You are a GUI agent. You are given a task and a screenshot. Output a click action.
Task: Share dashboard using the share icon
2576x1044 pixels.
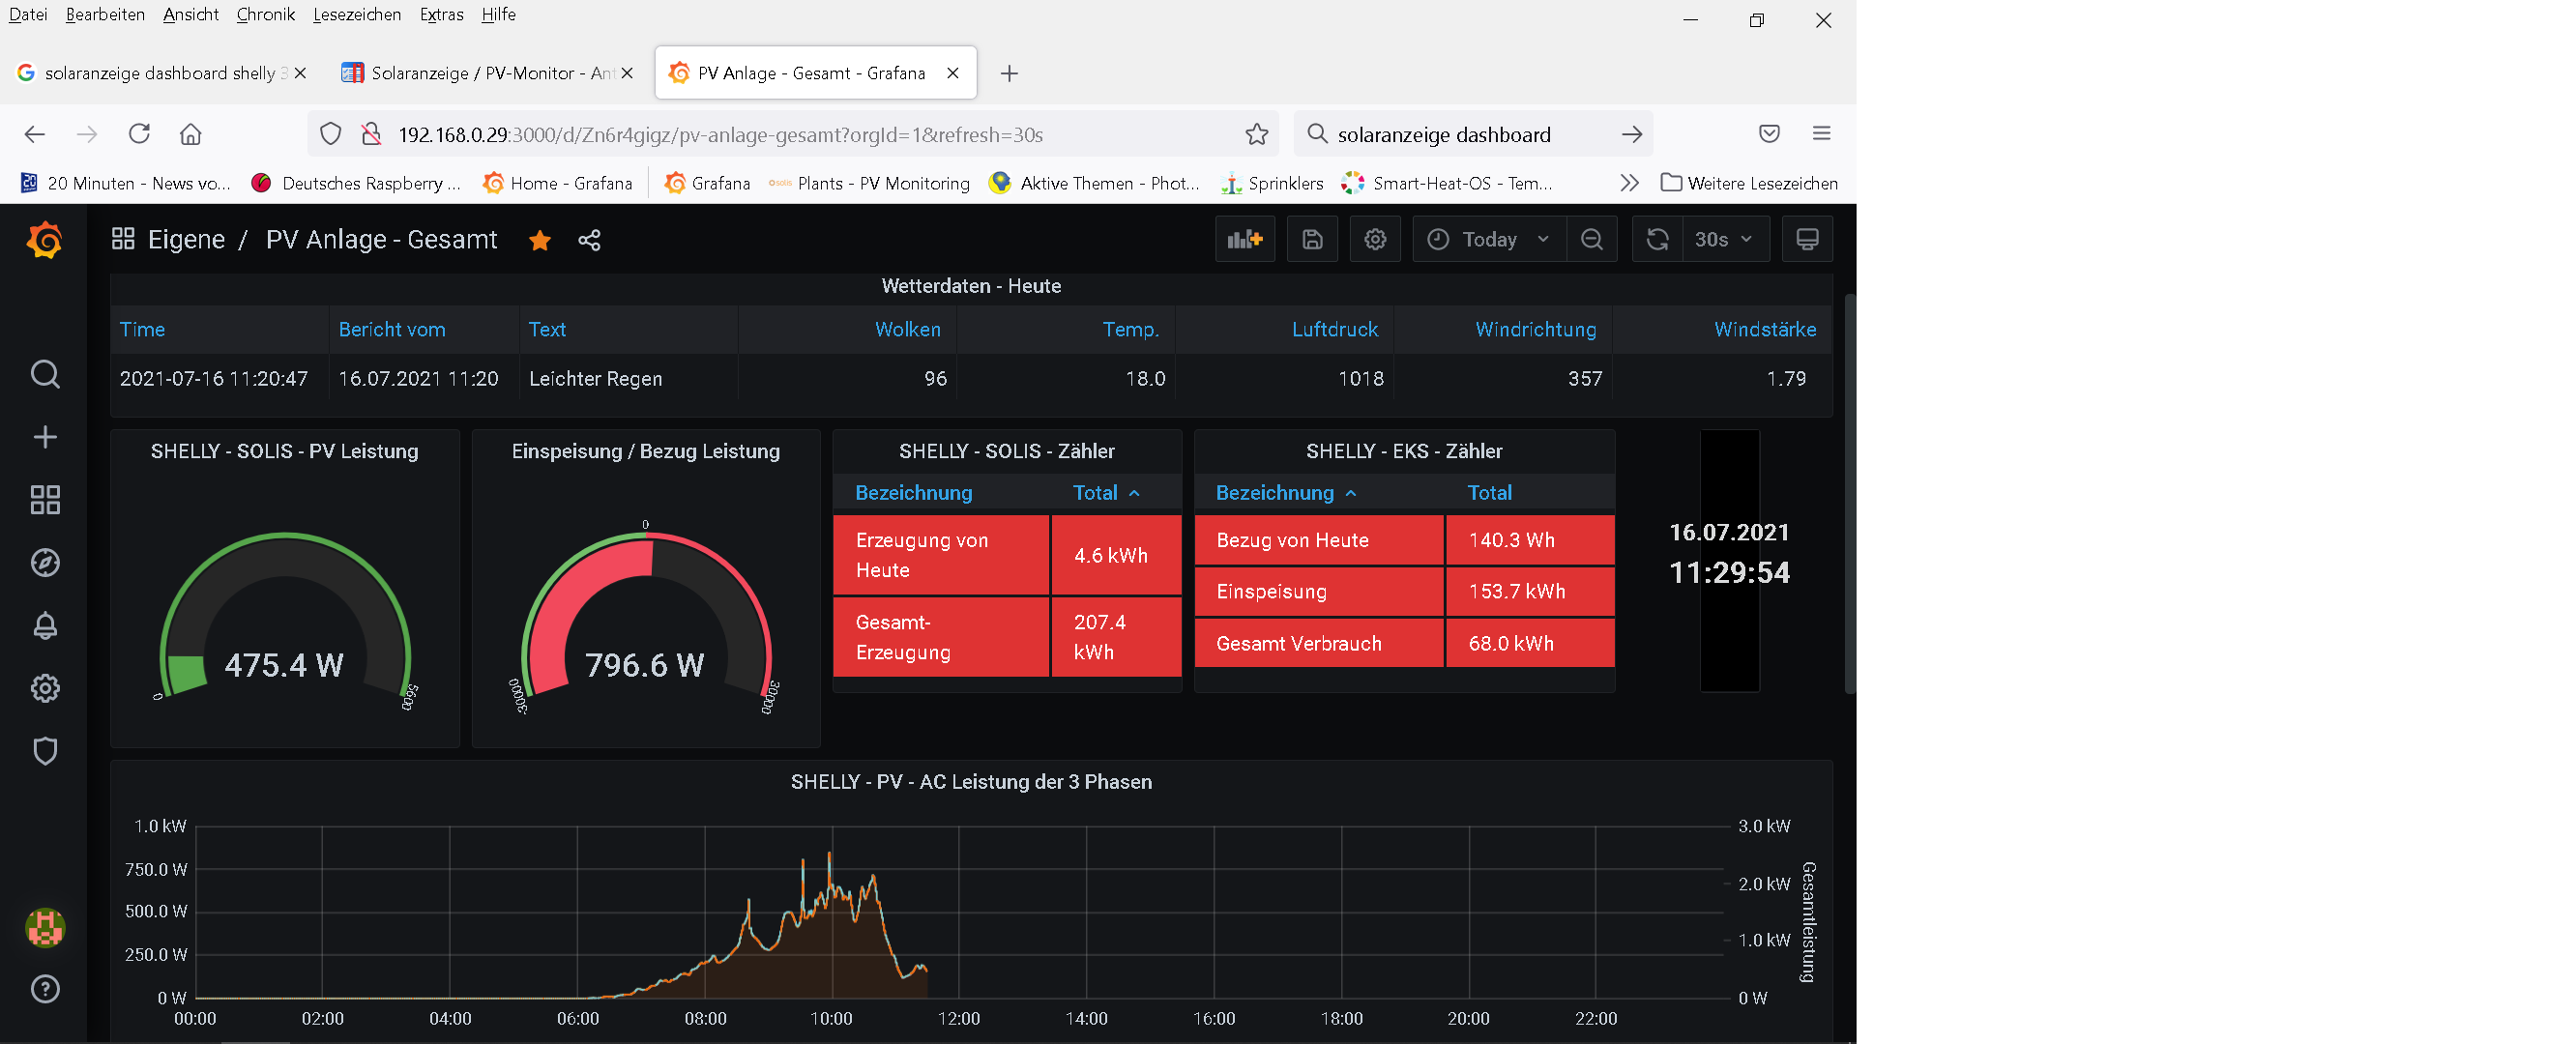tap(589, 240)
